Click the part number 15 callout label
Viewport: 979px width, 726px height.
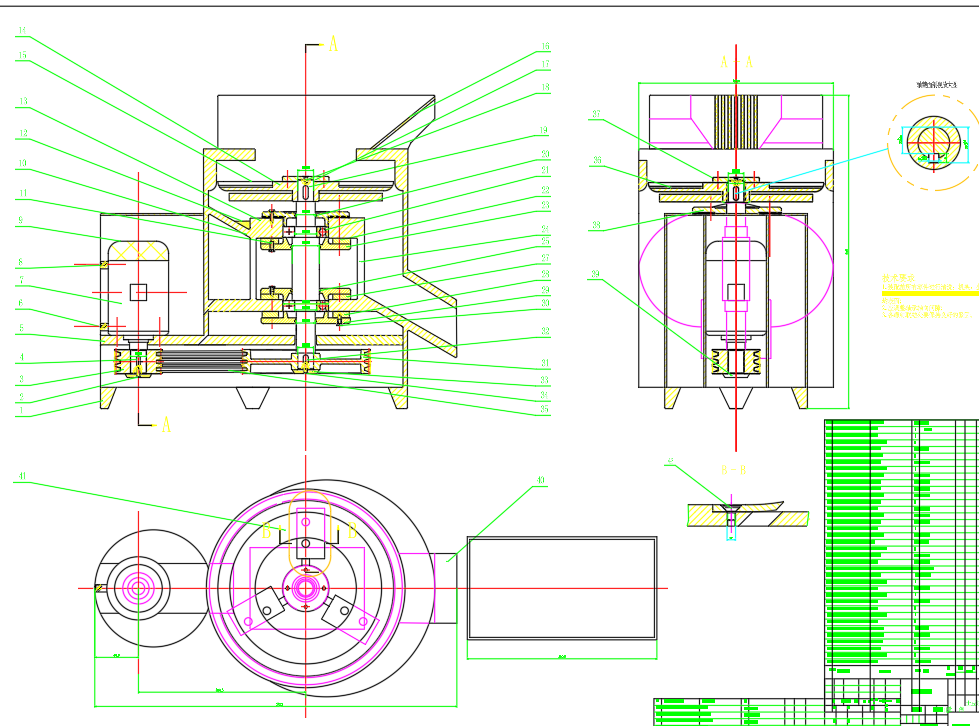pyautogui.click(x=22, y=55)
